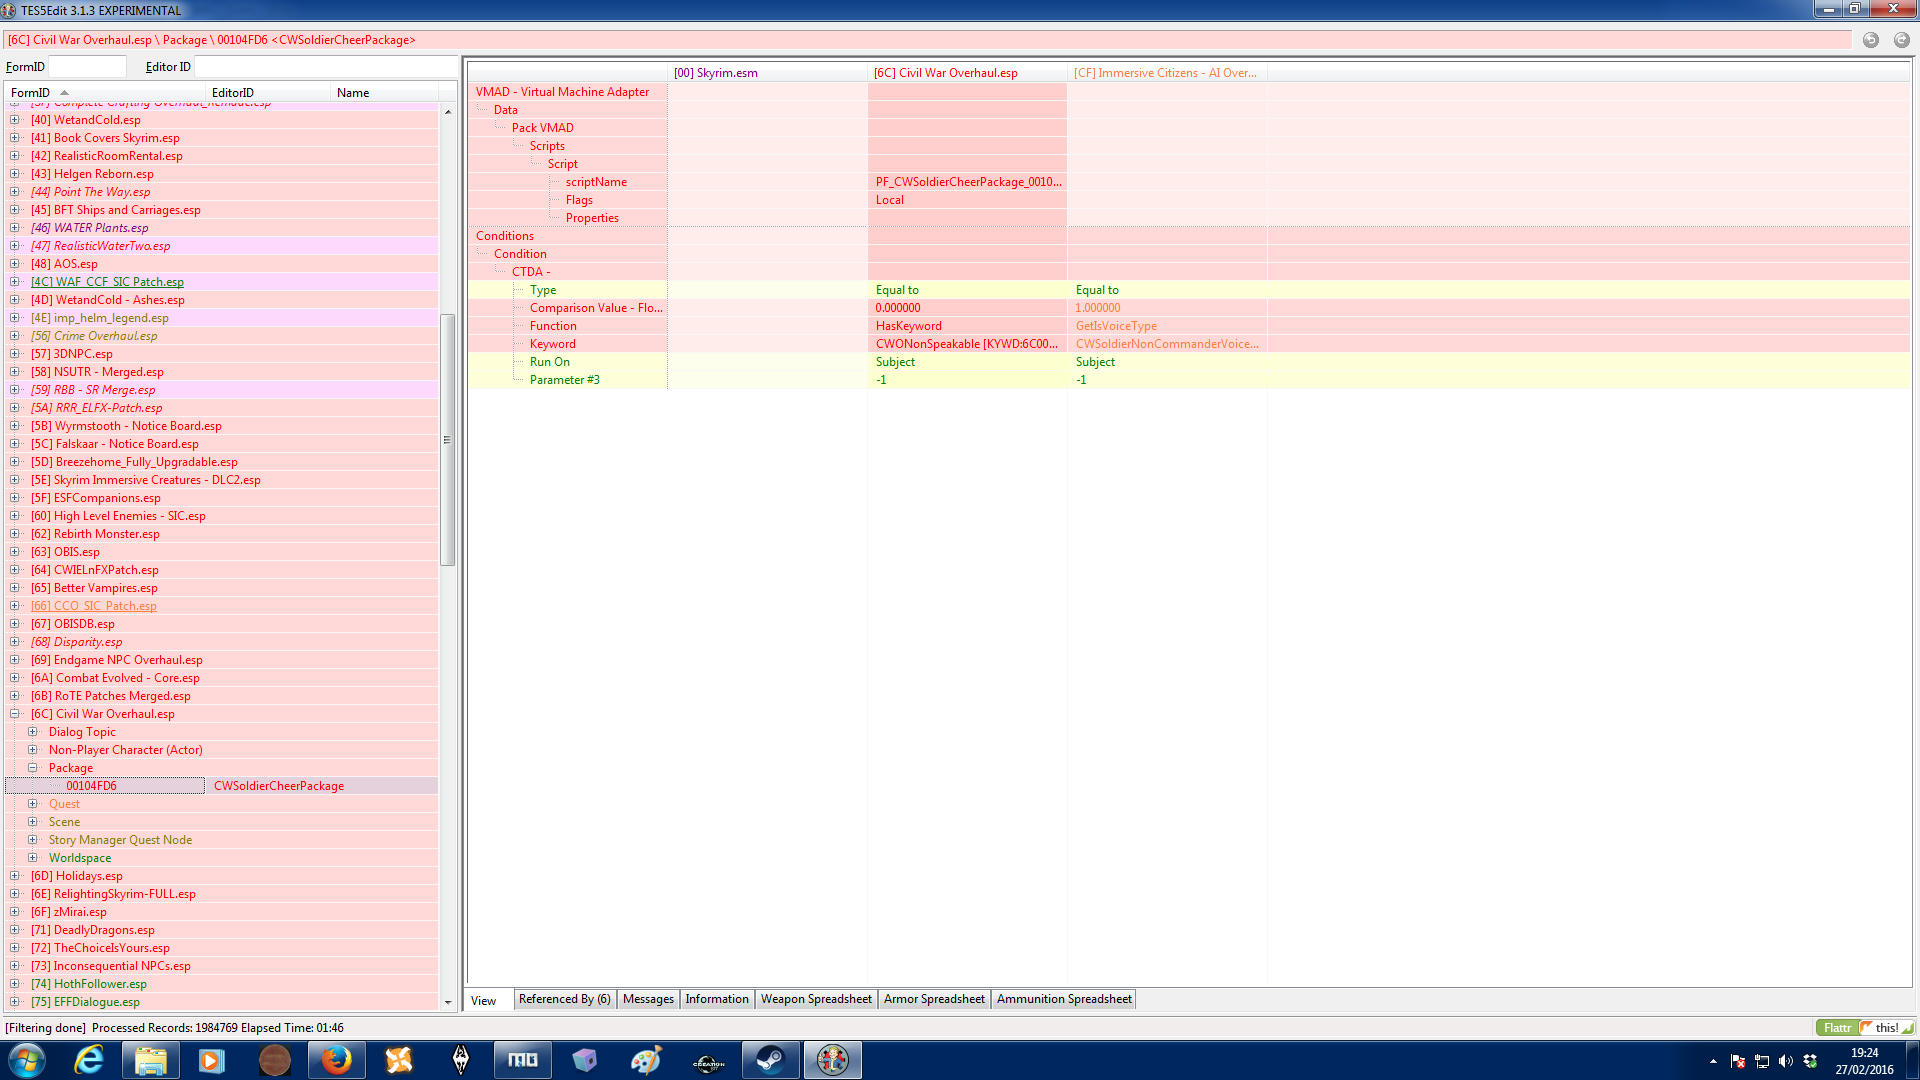Collapse the Civil War Overhaul.esp node
1920x1080 pixels.
coord(15,714)
